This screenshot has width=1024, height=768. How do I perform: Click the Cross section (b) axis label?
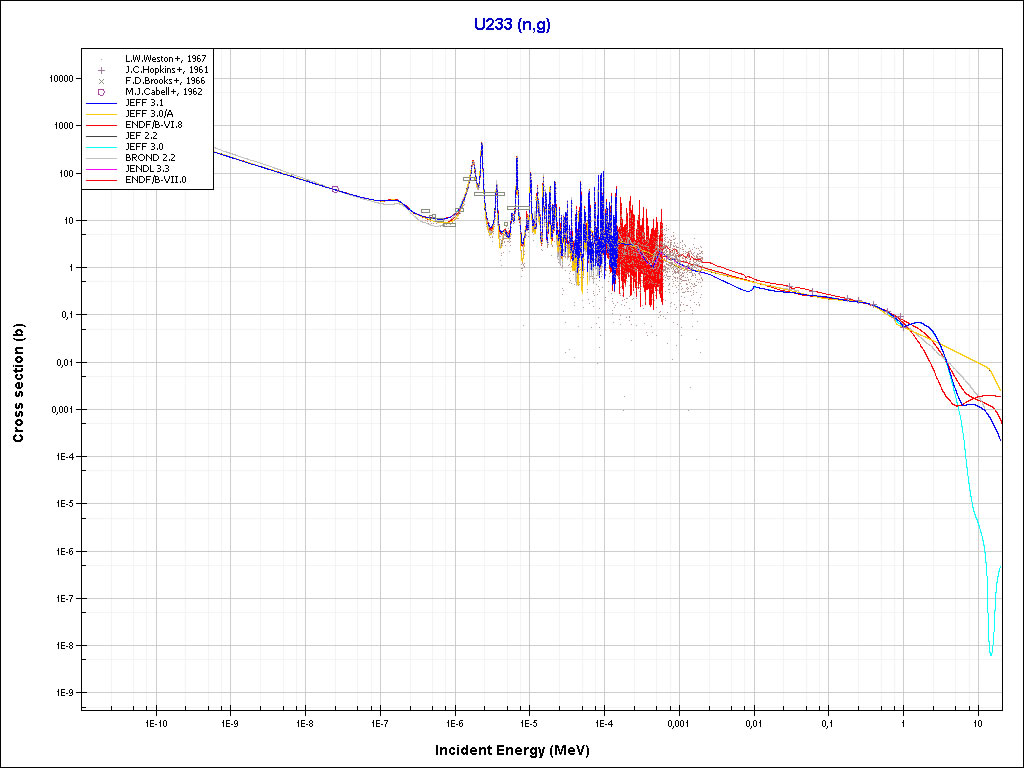pos(18,384)
